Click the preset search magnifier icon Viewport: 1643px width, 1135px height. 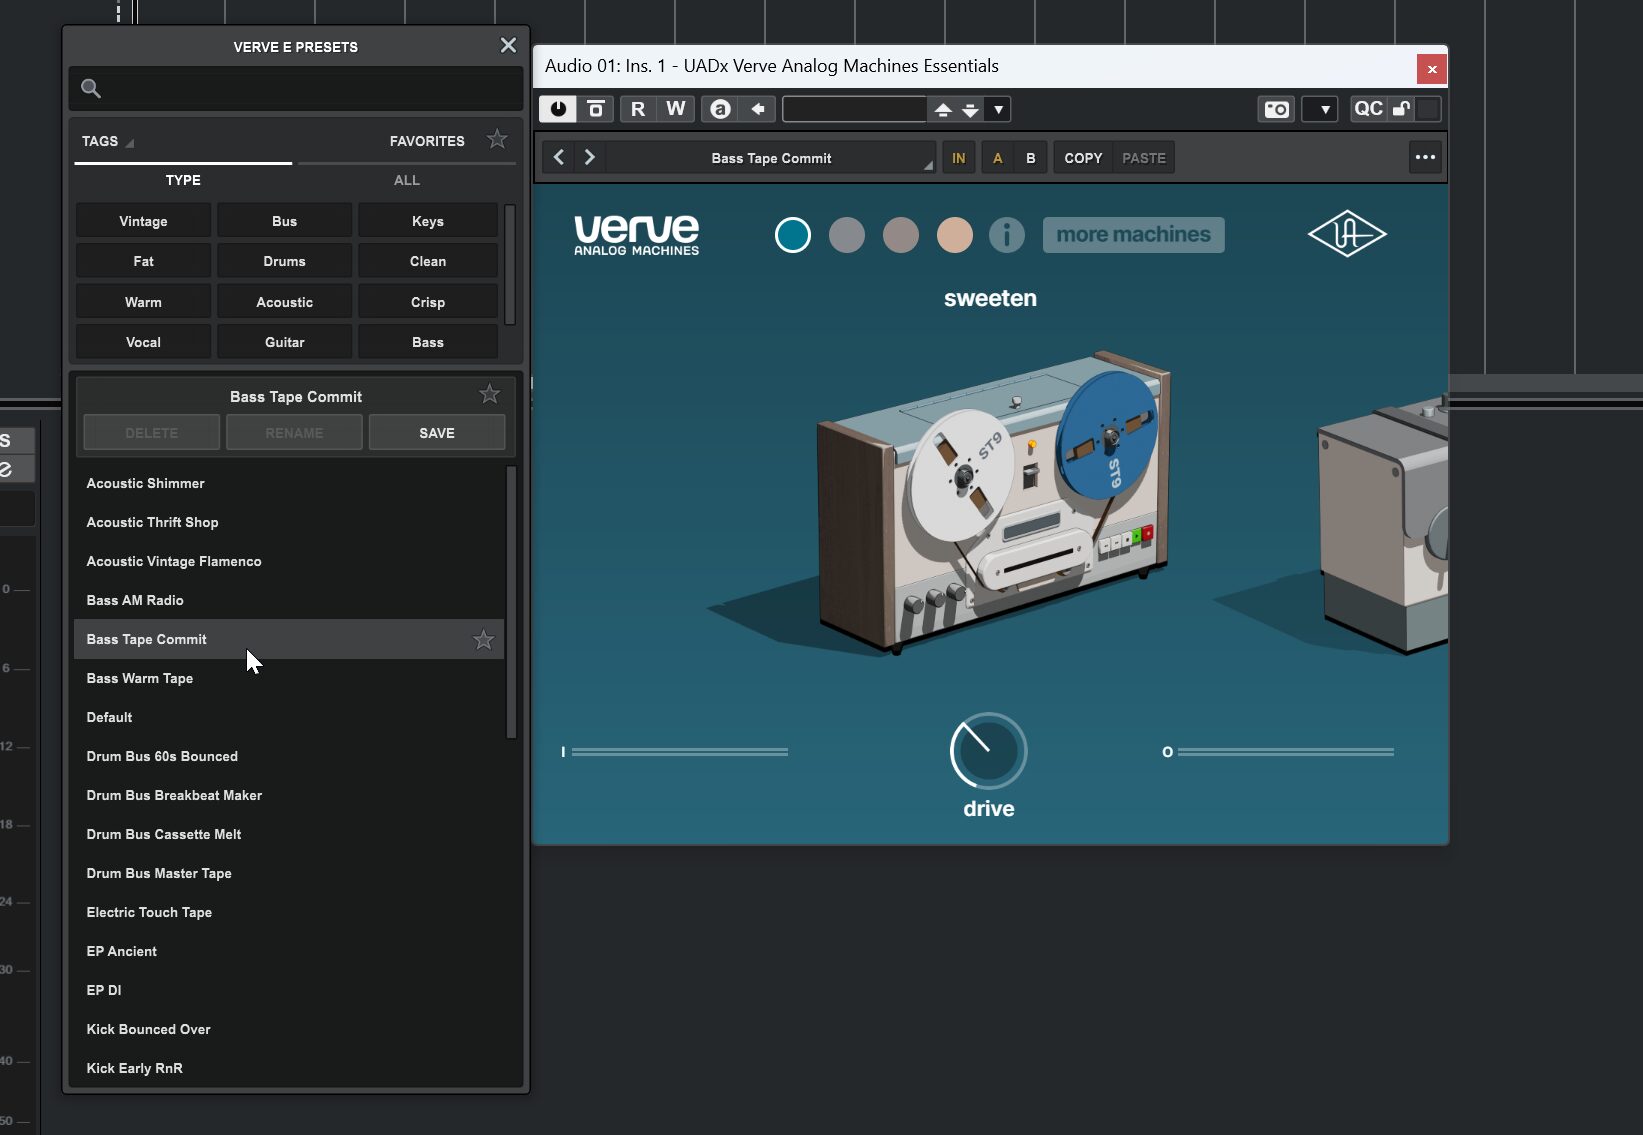[91, 88]
